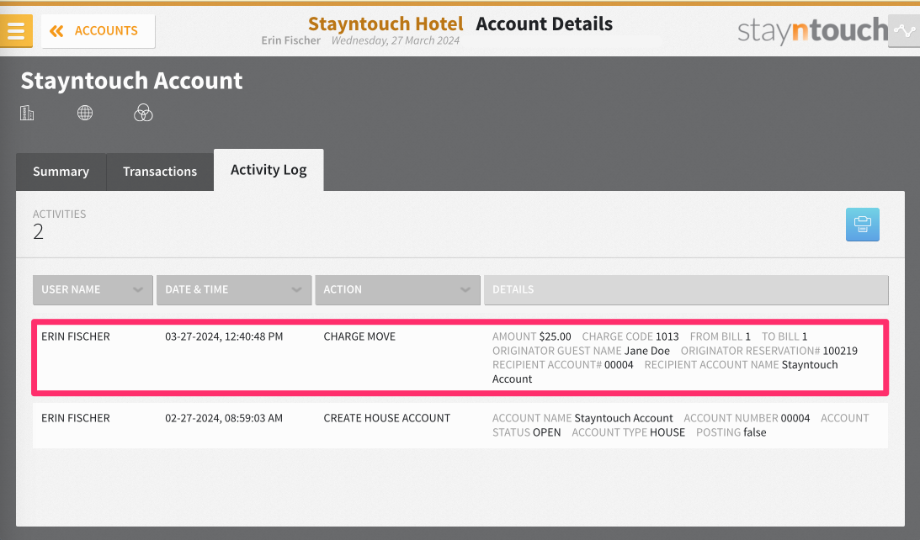Click the Account Details page title

pyautogui.click(x=544, y=23)
